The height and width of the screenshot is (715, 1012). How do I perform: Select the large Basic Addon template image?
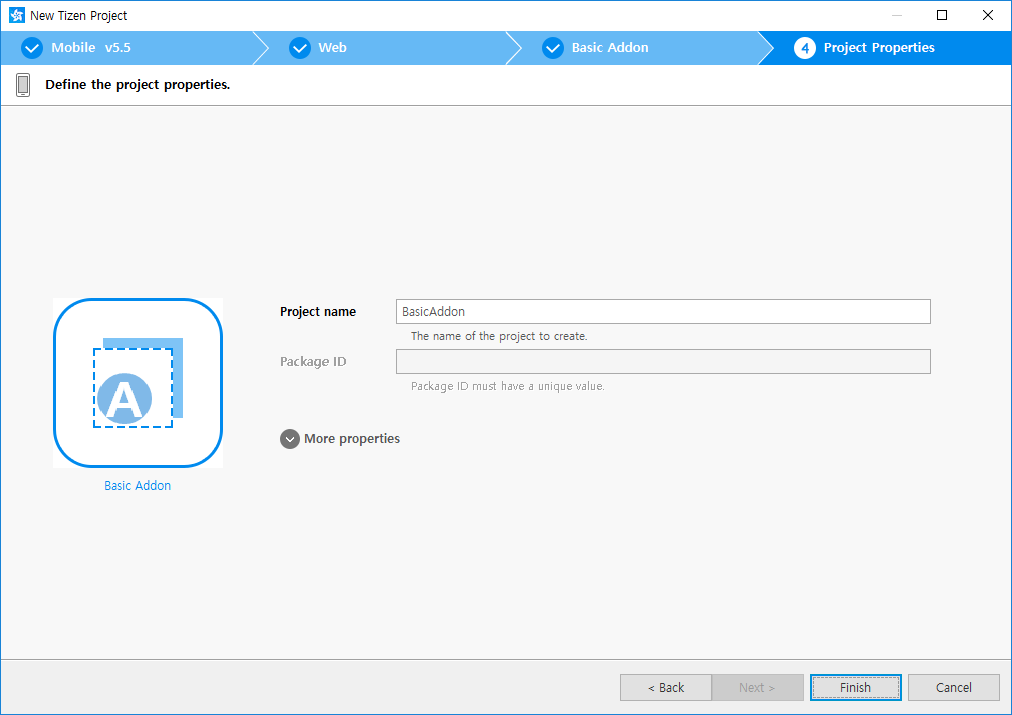click(x=138, y=383)
